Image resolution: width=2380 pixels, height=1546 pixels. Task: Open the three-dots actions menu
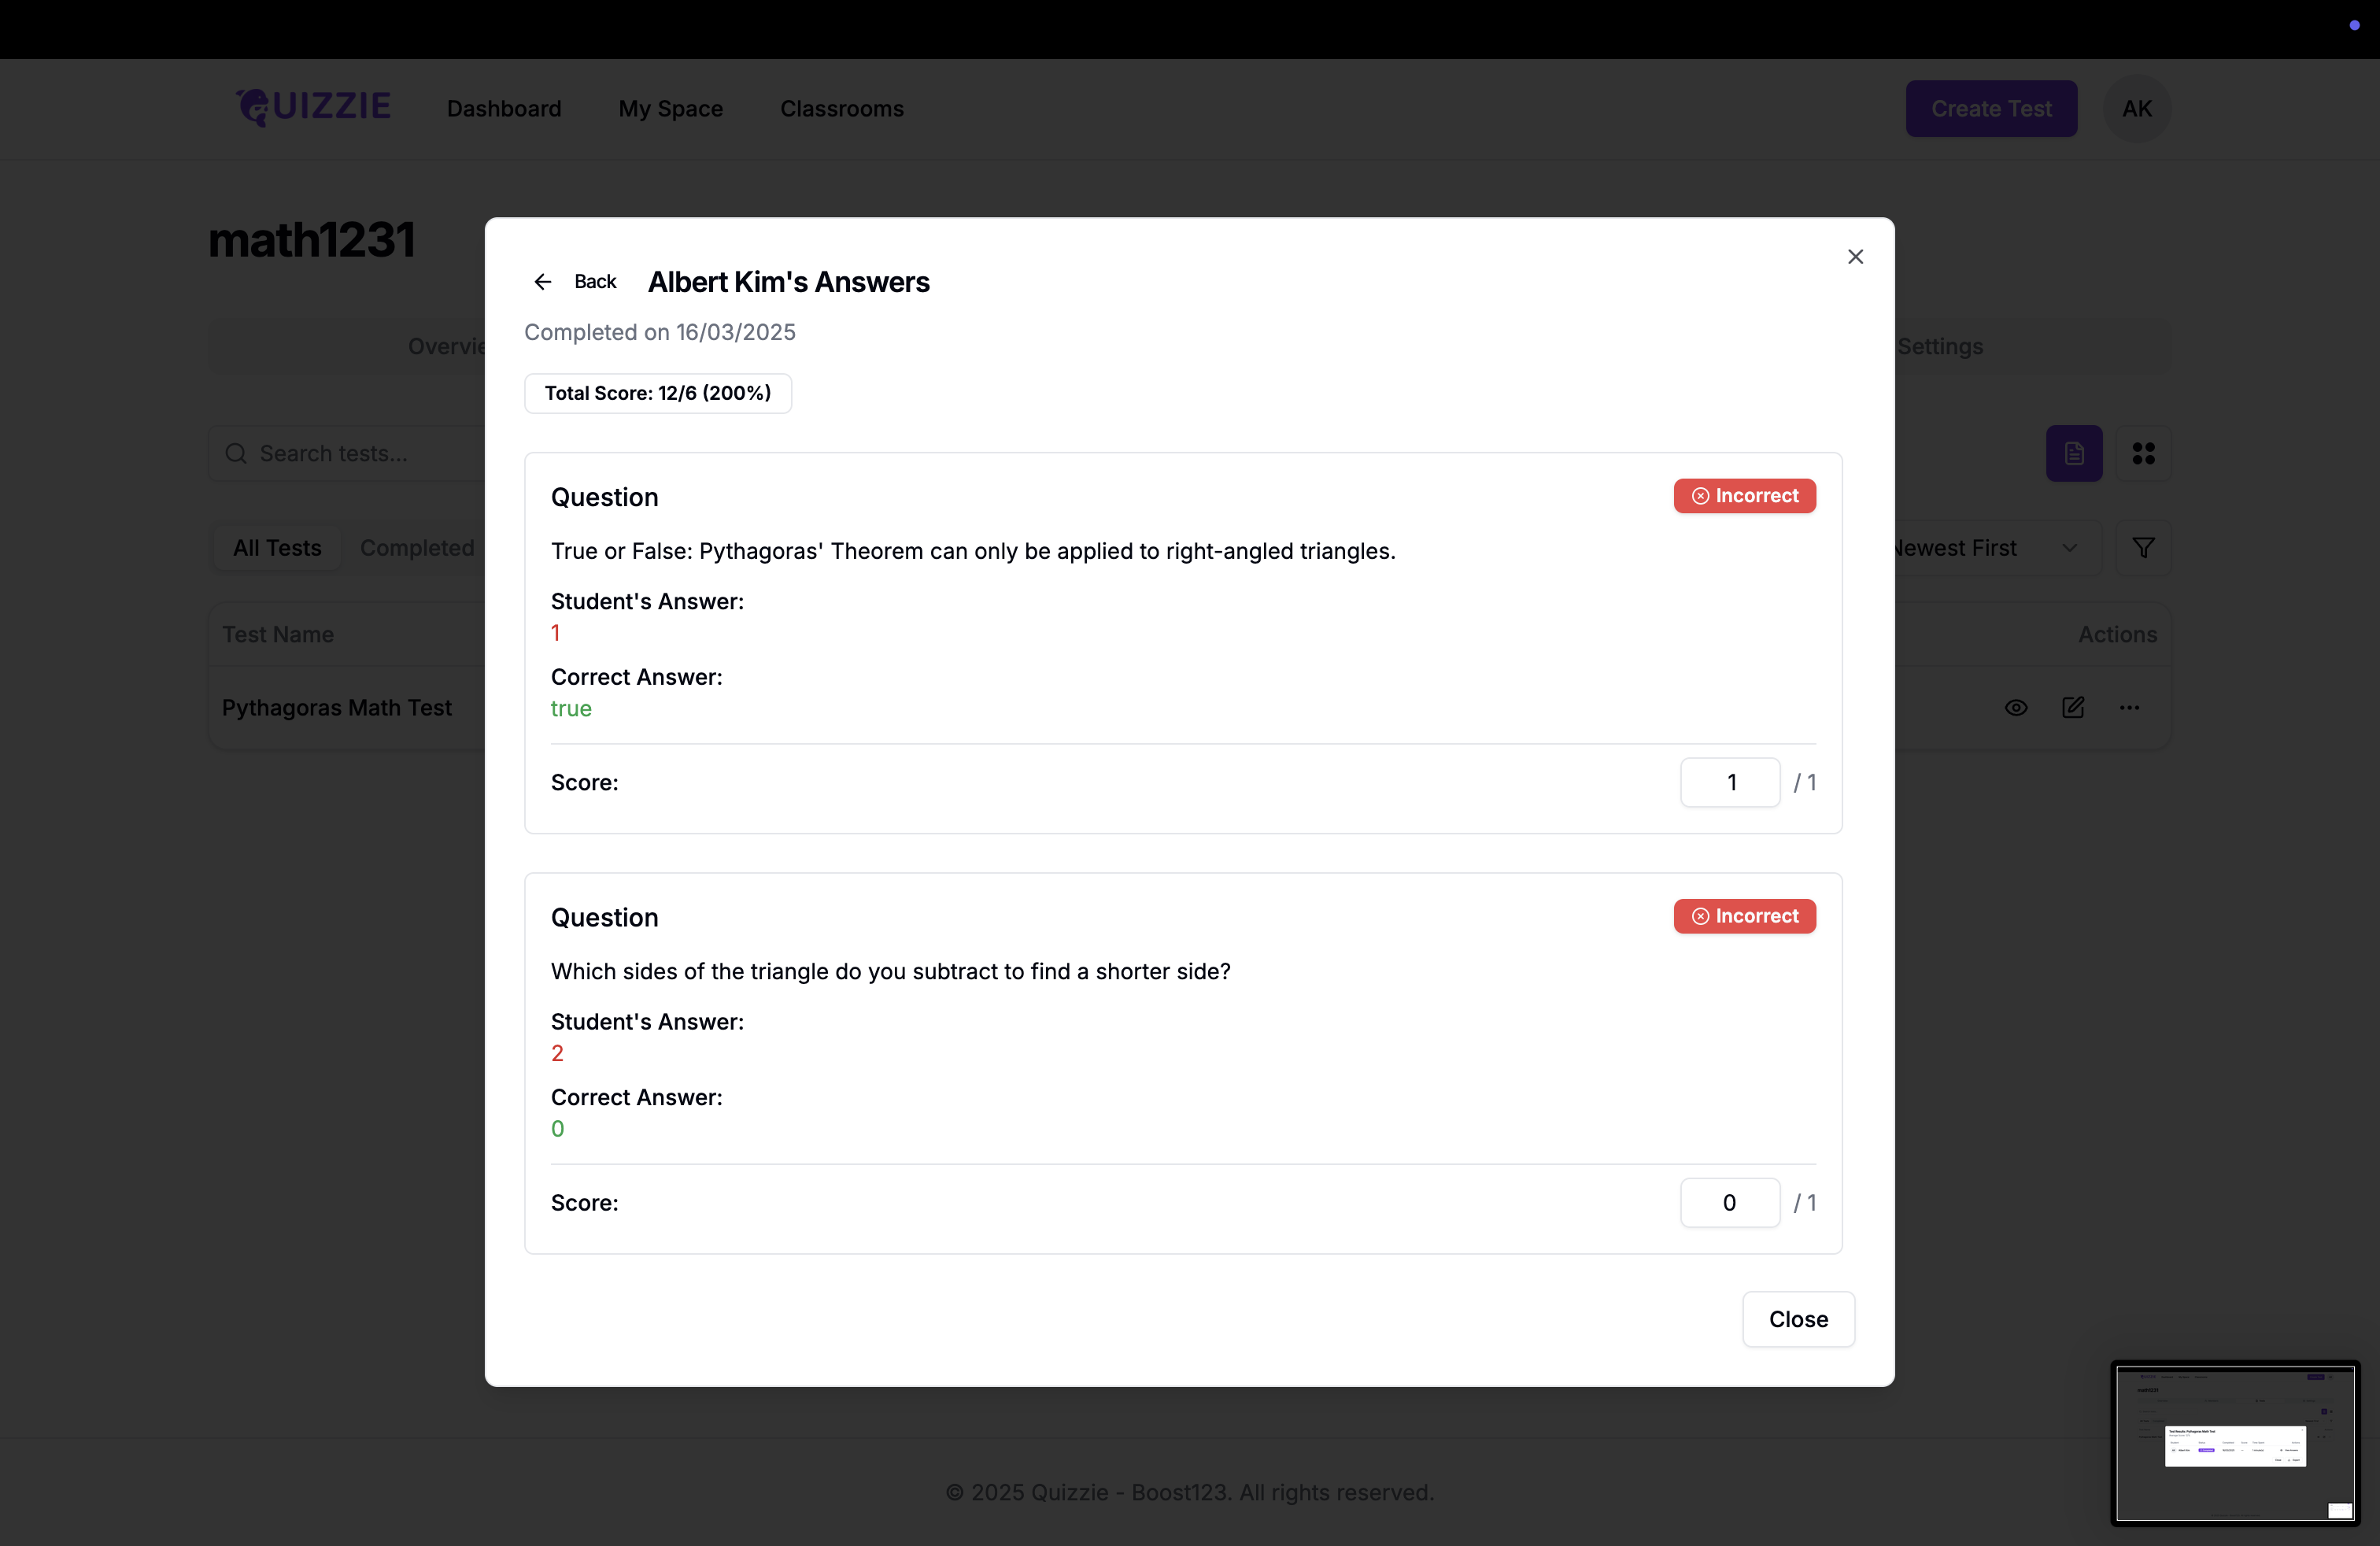(2129, 708)
